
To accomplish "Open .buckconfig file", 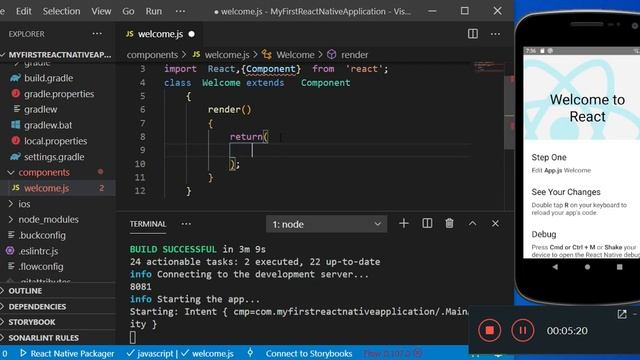I will pyautogui.click(x=42, y=235).
